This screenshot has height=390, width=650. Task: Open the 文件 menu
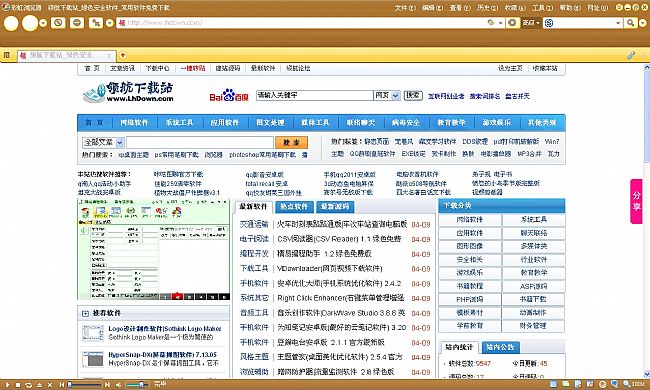click(405, 7)
